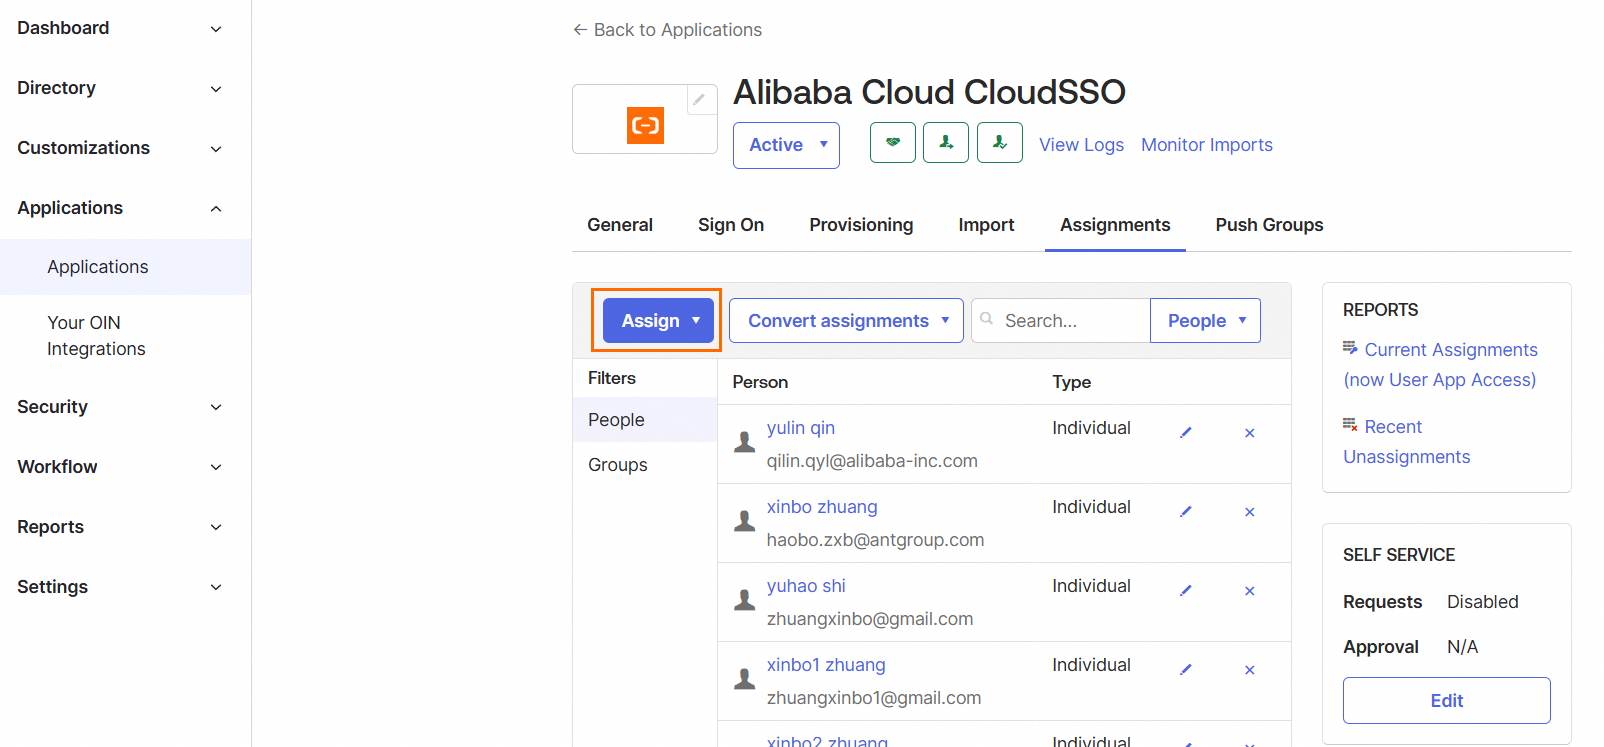Switch to the Provisioning tab
The image size is (1604, 747).
(x=861, y=225)
